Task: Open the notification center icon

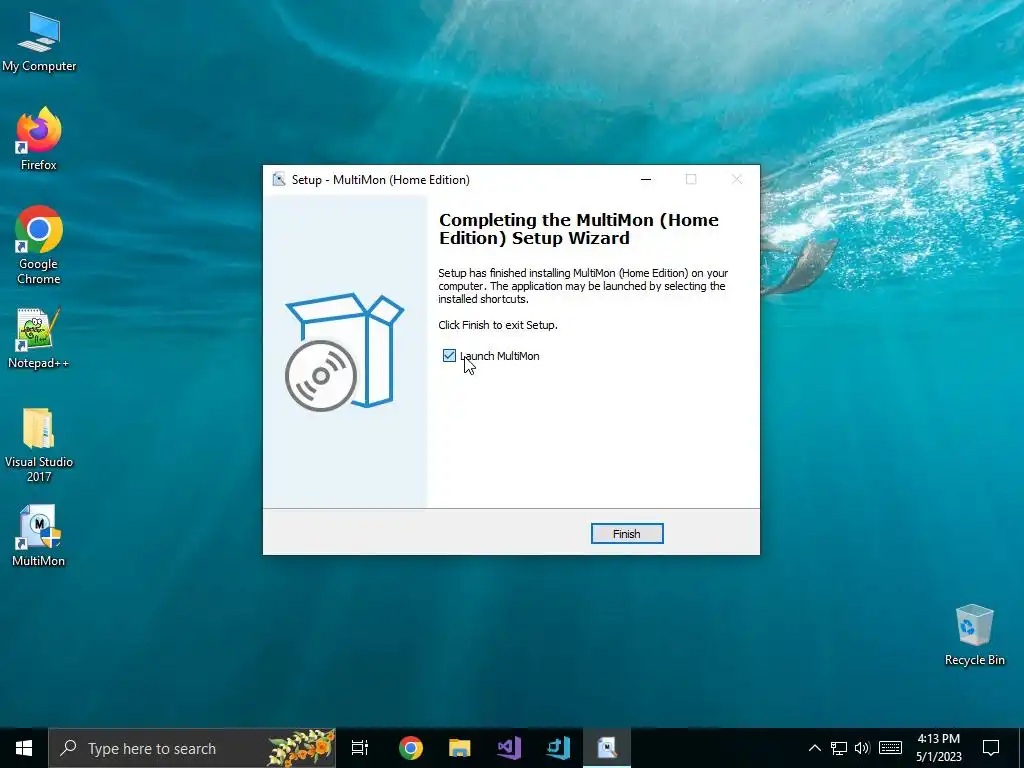Action: pos(991,748)
